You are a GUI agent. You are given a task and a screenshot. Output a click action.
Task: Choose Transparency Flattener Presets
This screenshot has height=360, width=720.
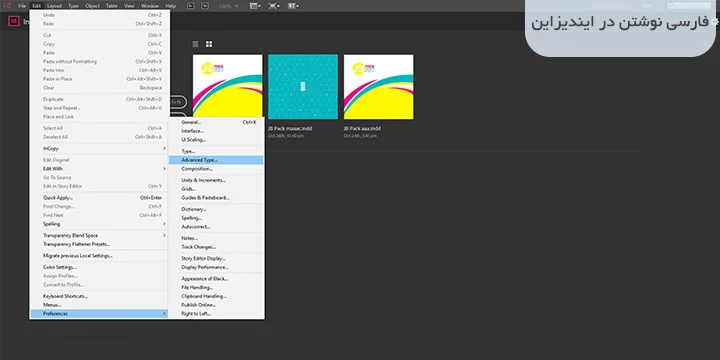click(x=99, y=244)
